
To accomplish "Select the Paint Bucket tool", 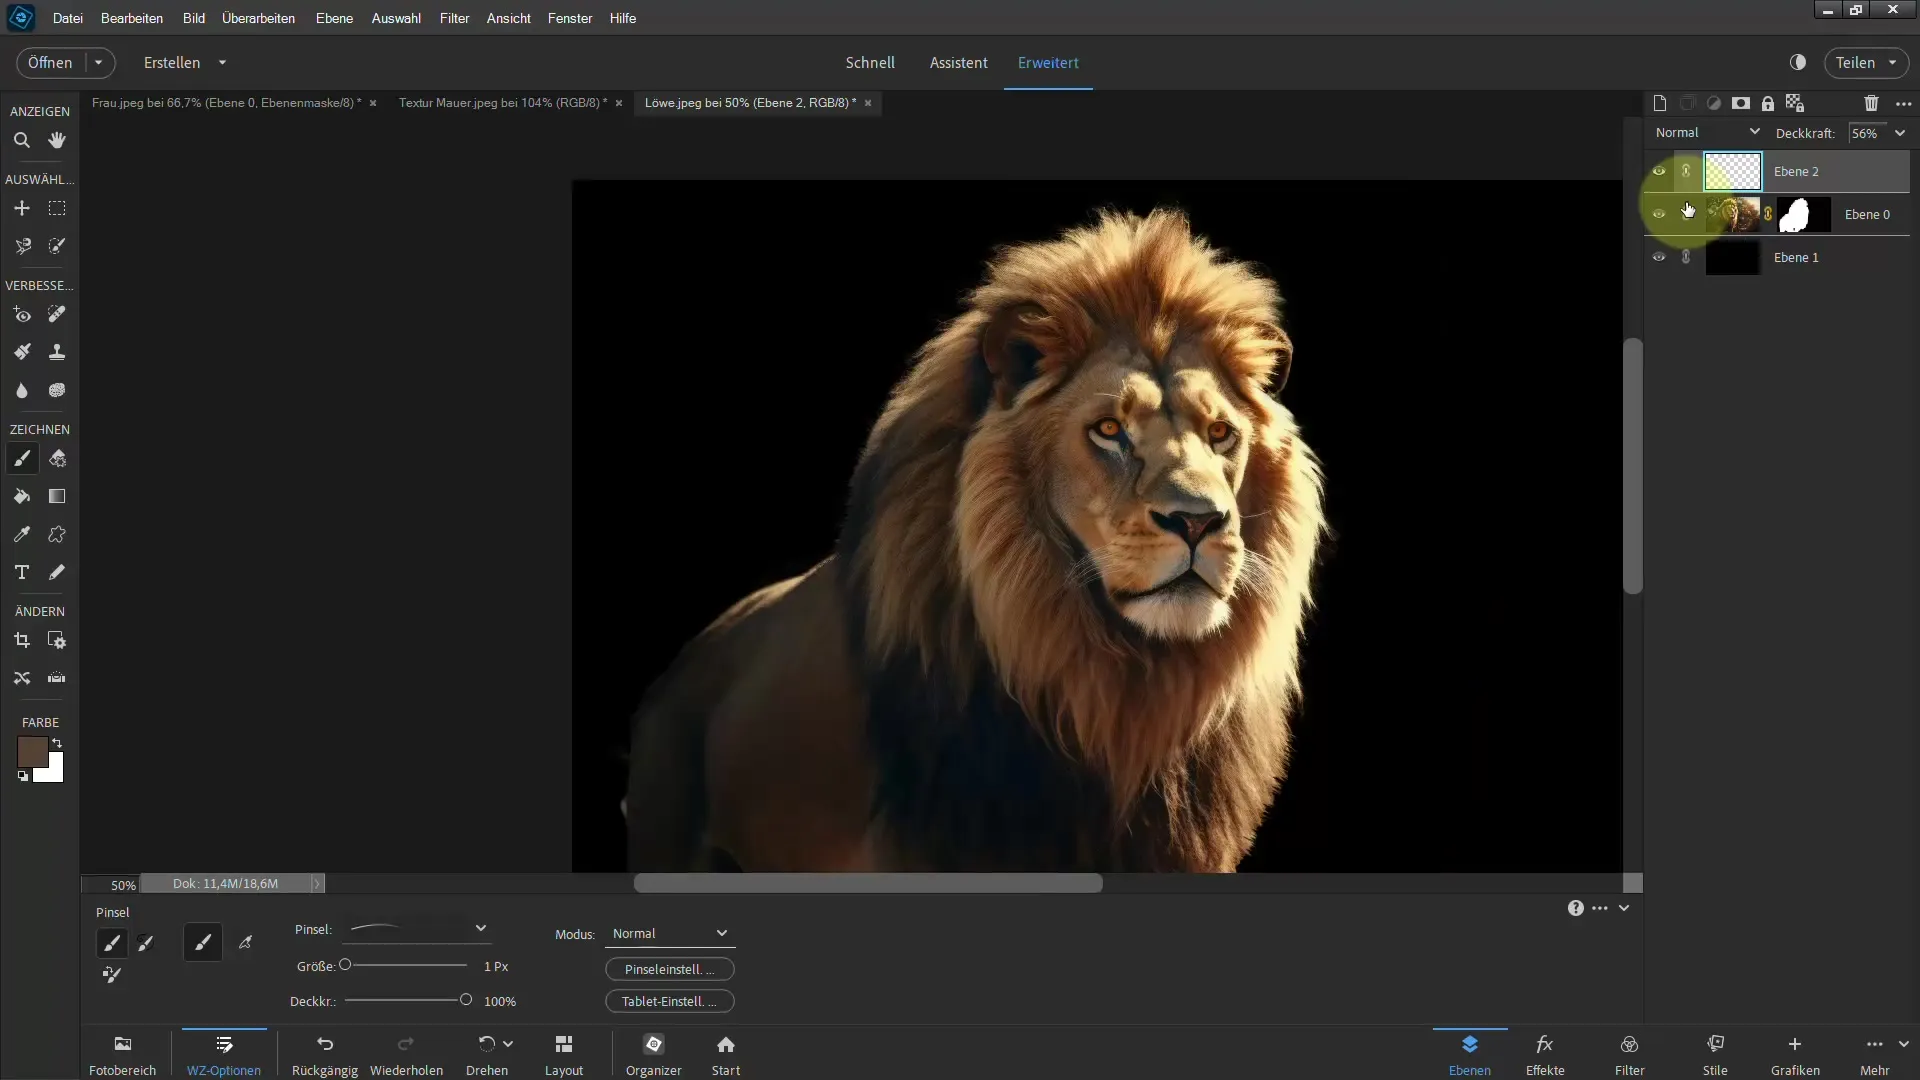I will 21,497.
